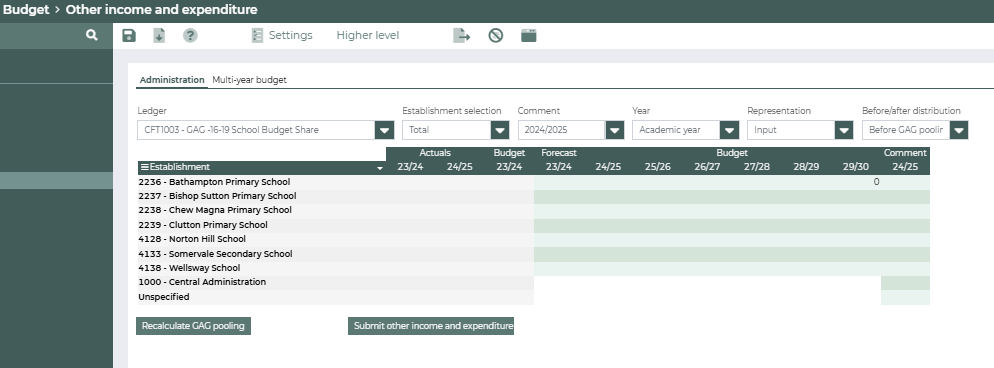Save the budget with floppy disk icon
The height and width of the screenshot is (368, 994).
[x=129, y=35]
